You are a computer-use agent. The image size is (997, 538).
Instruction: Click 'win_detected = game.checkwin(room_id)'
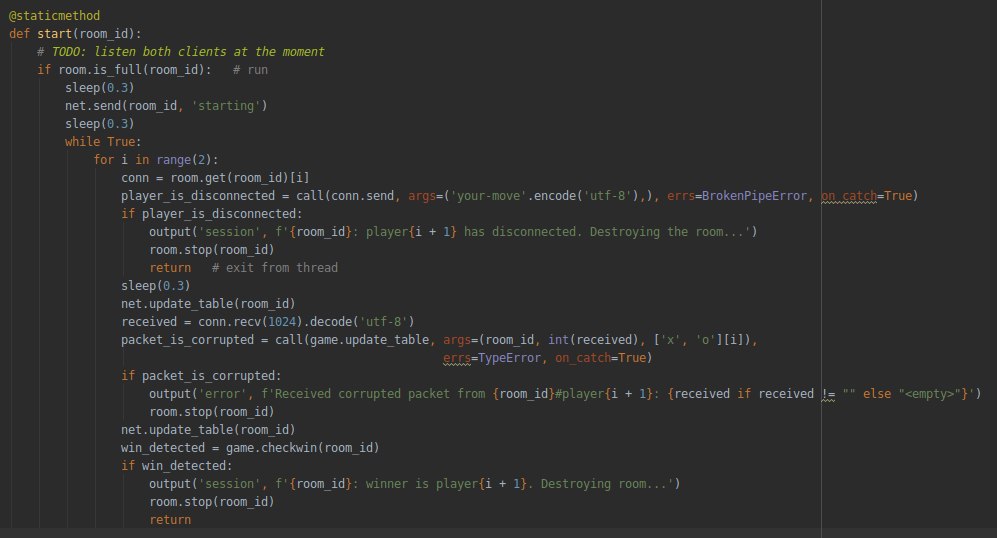pyautogui.click(x=250, y=448)
